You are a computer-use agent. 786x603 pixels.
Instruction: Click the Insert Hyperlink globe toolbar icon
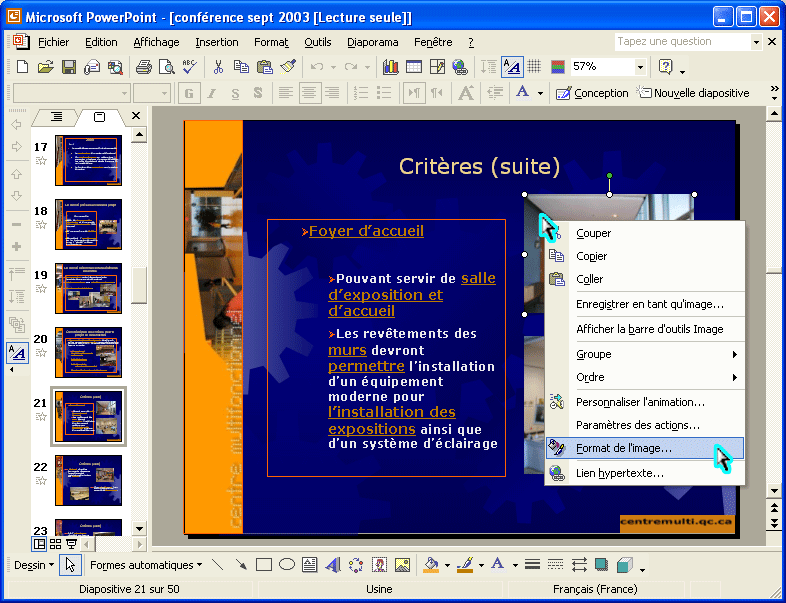pos(460,67)
